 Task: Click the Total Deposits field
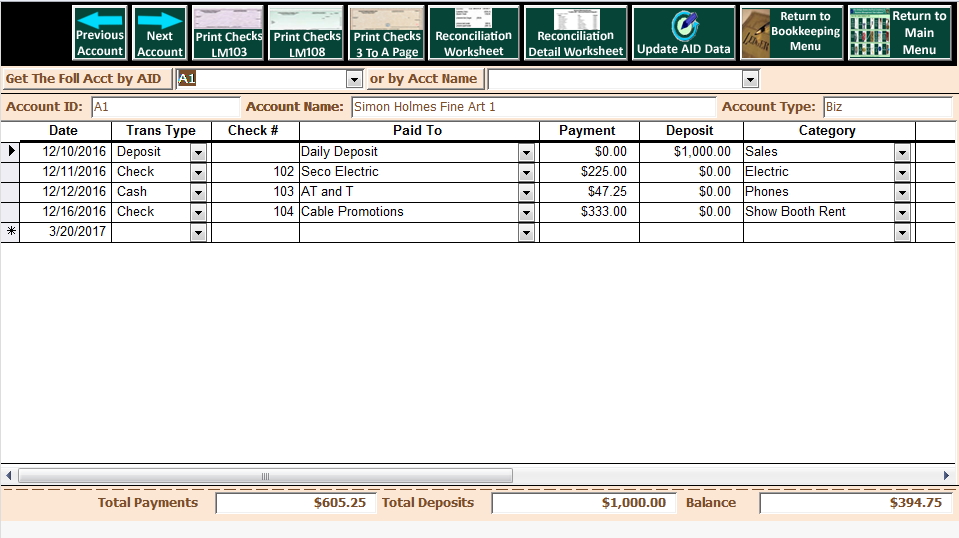(x=583, y=503)
